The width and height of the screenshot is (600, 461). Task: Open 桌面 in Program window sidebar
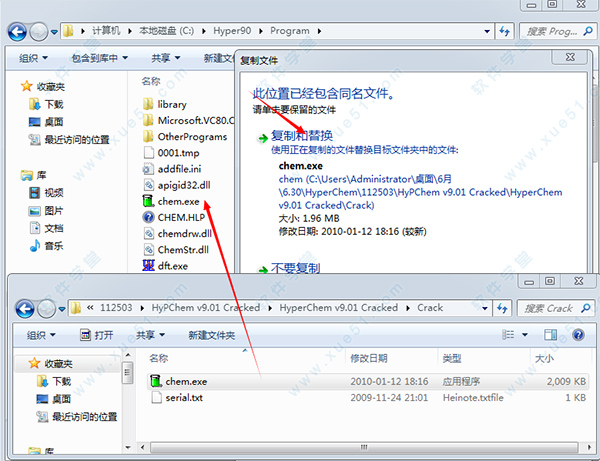(x=46, y=122)
